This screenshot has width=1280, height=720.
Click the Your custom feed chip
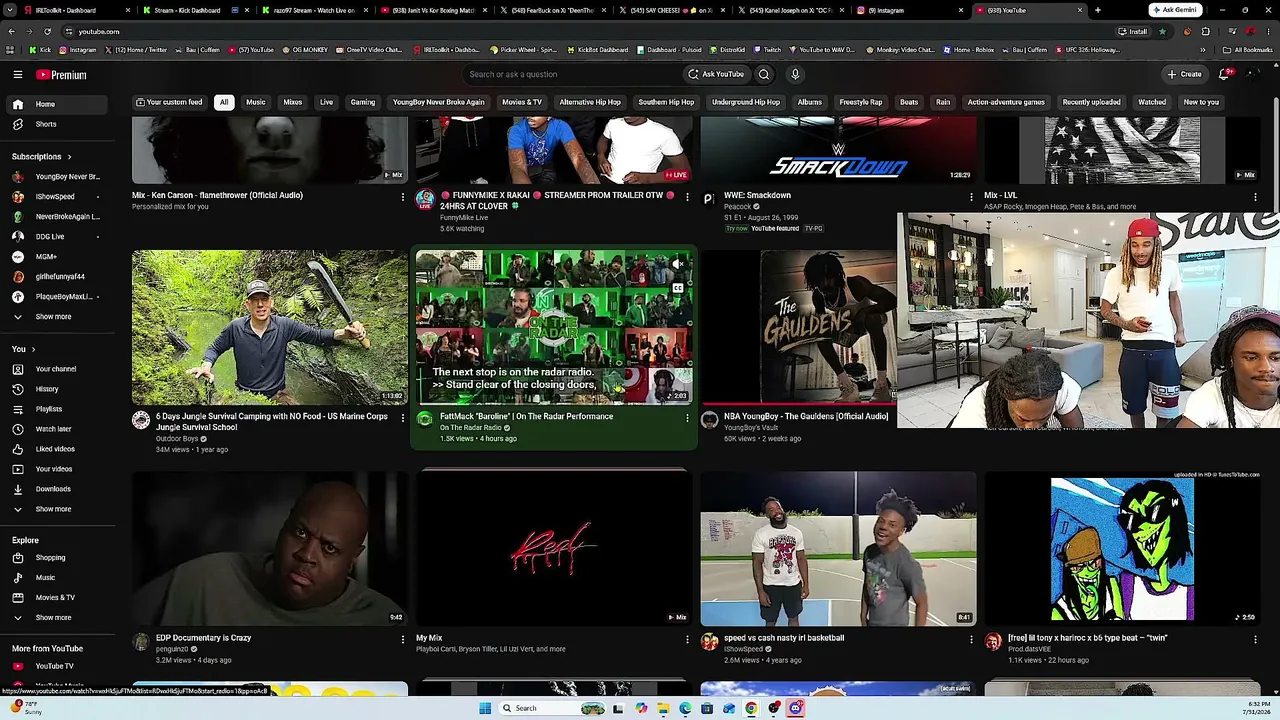click(x=169, y=102)
